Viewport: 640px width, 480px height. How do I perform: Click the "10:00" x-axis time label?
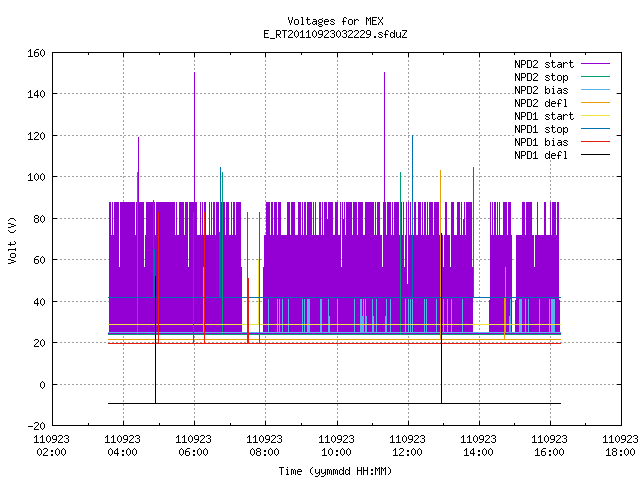[x=336, y=452]
